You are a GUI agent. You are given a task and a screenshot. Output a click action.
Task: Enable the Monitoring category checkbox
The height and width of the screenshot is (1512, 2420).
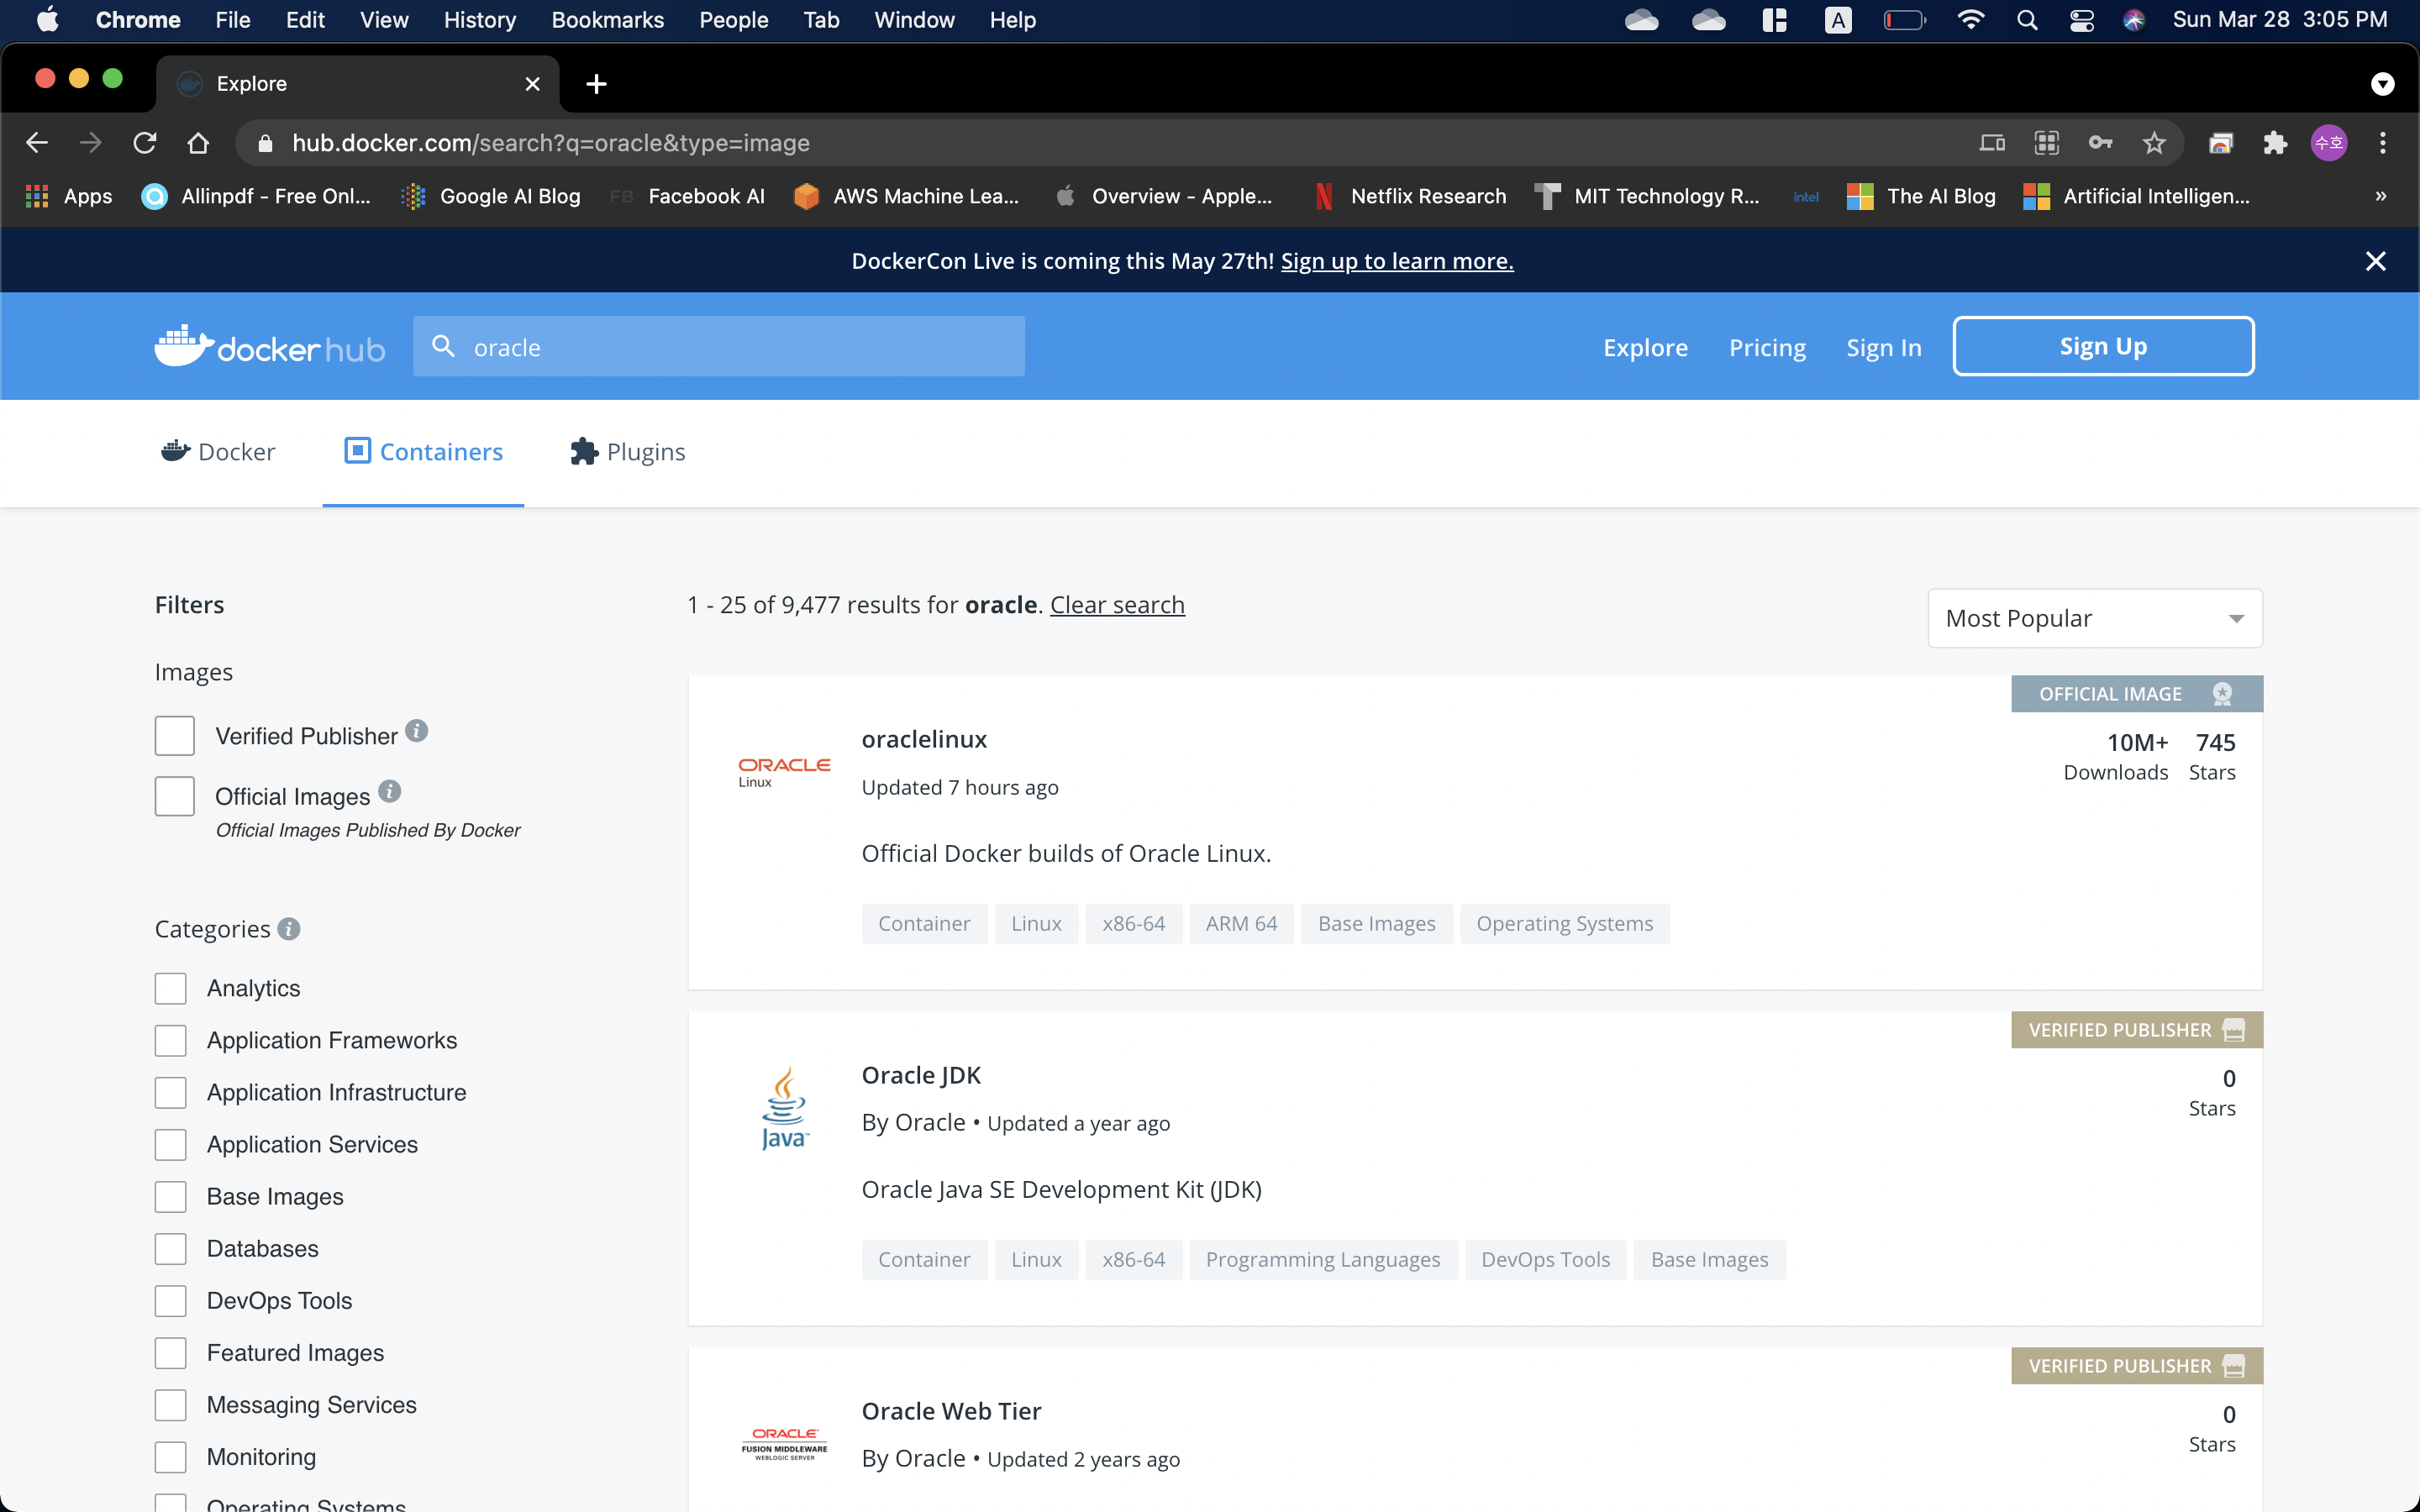click(x=171, y=1457)
